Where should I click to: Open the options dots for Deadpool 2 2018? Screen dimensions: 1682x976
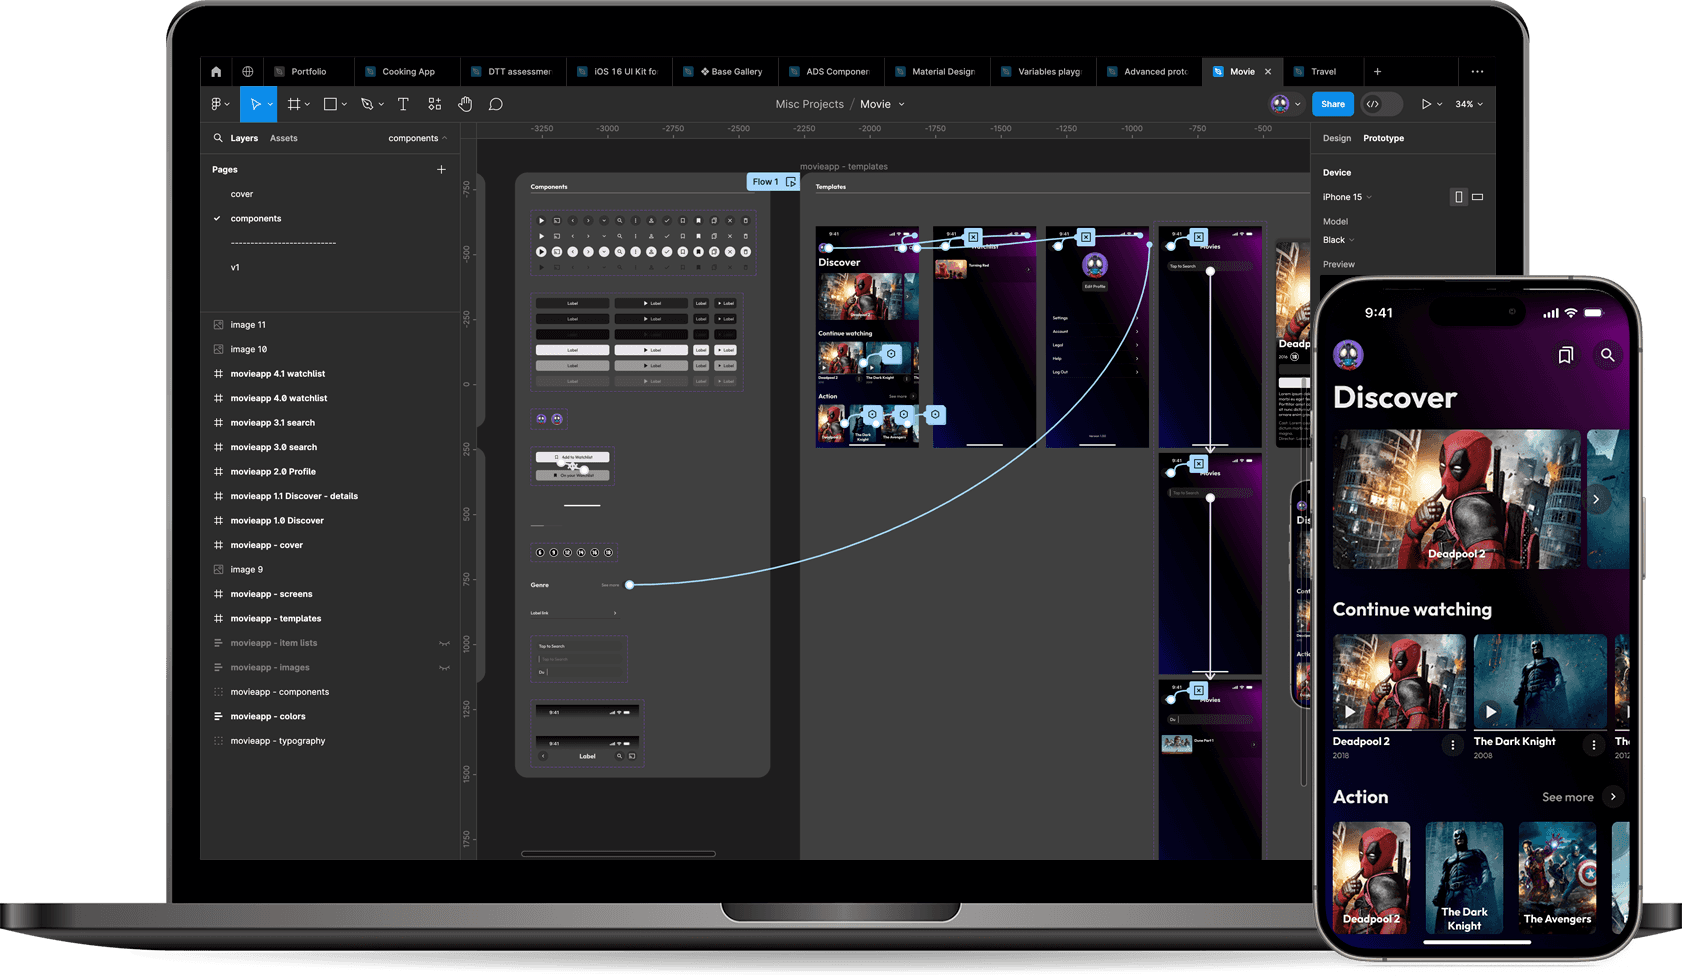(x=1453, y=745)
